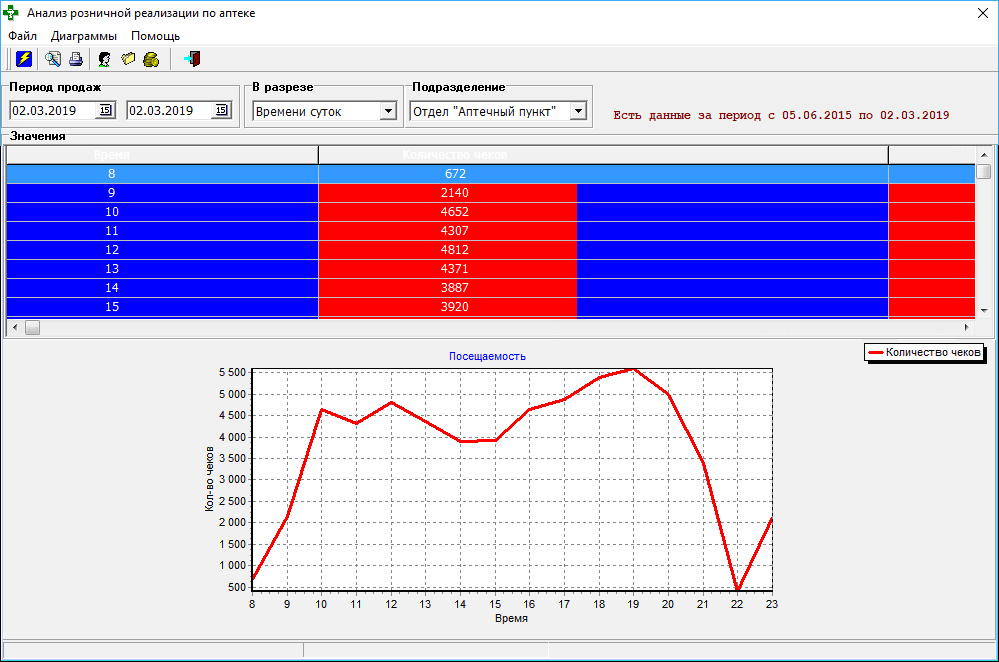Click the yellow folder toolbar icon
The height and width of the screenshot is (662, 999).
pos(128,59)
